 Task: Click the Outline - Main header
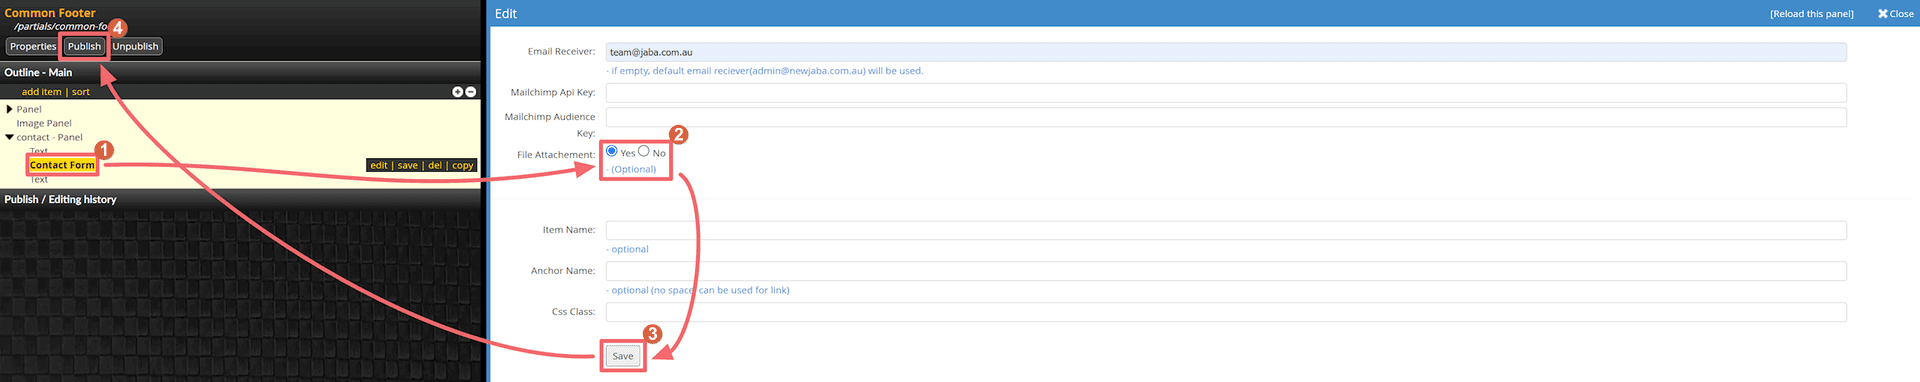[x=38, y=72]
